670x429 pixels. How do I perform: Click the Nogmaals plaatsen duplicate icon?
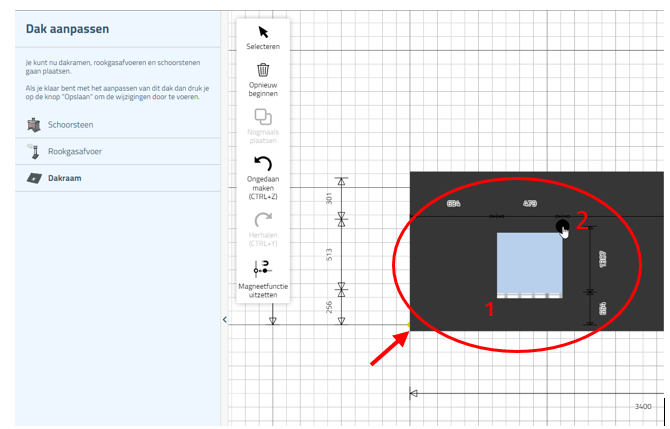(263, 117)
